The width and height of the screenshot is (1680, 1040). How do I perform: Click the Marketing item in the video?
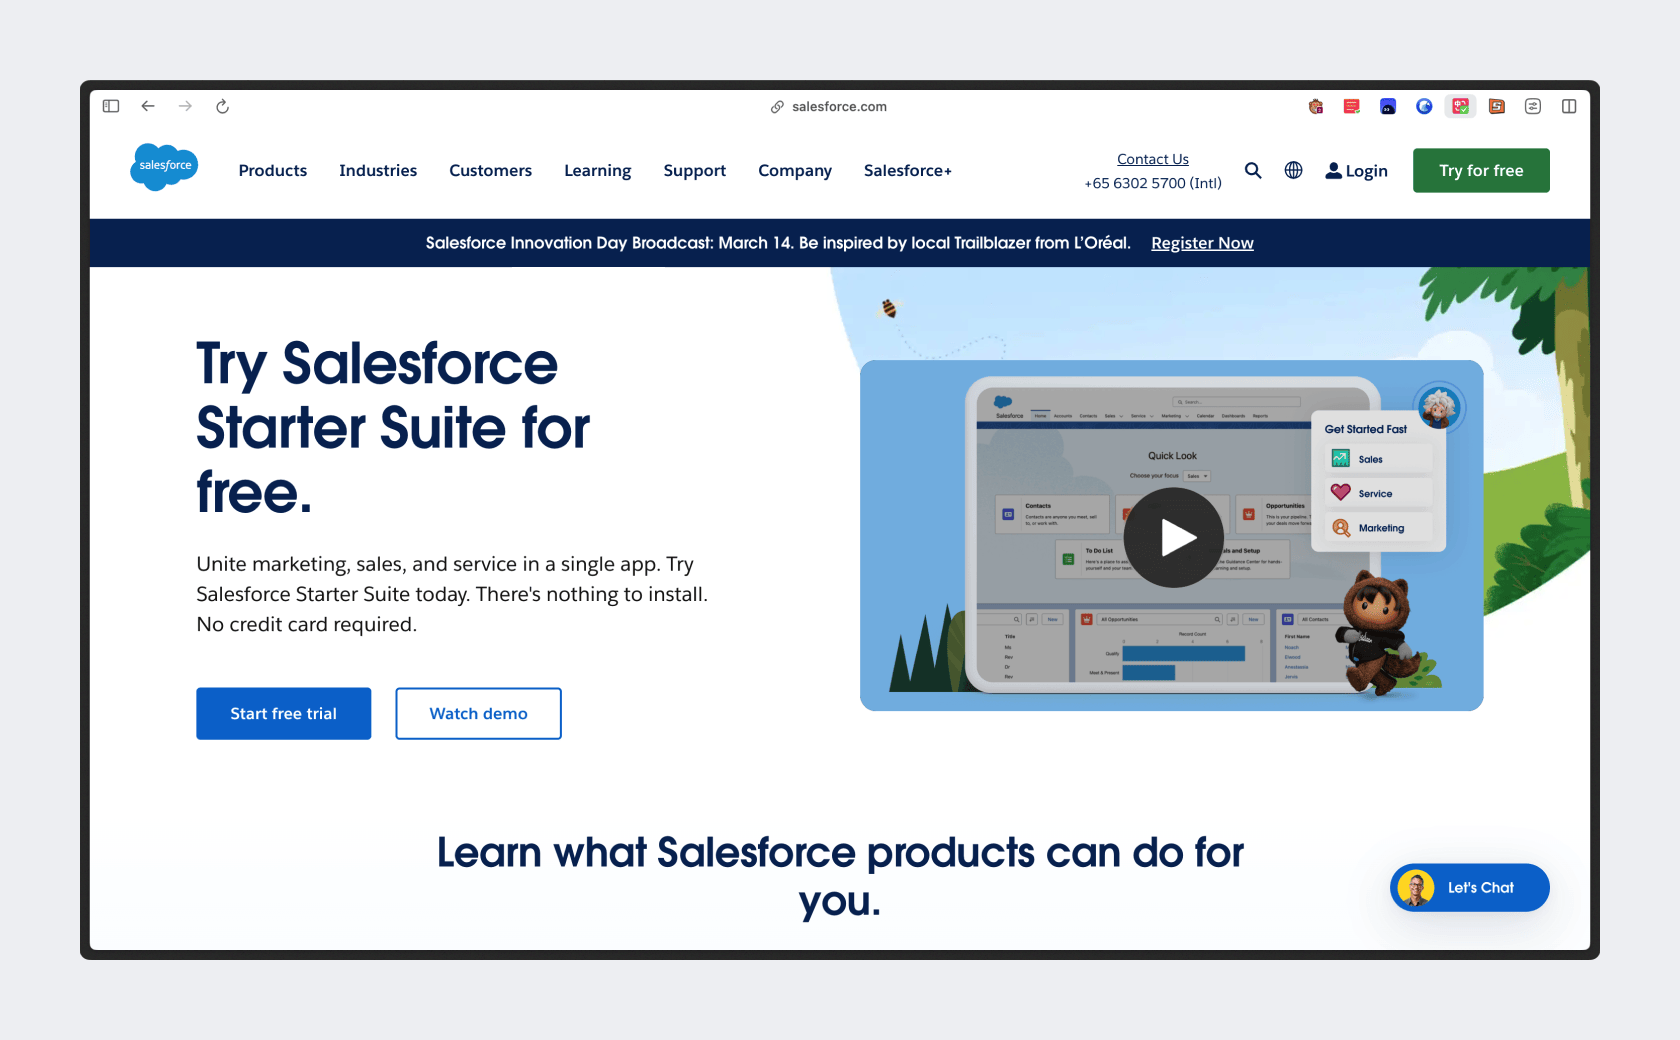tap(1379, 528)
